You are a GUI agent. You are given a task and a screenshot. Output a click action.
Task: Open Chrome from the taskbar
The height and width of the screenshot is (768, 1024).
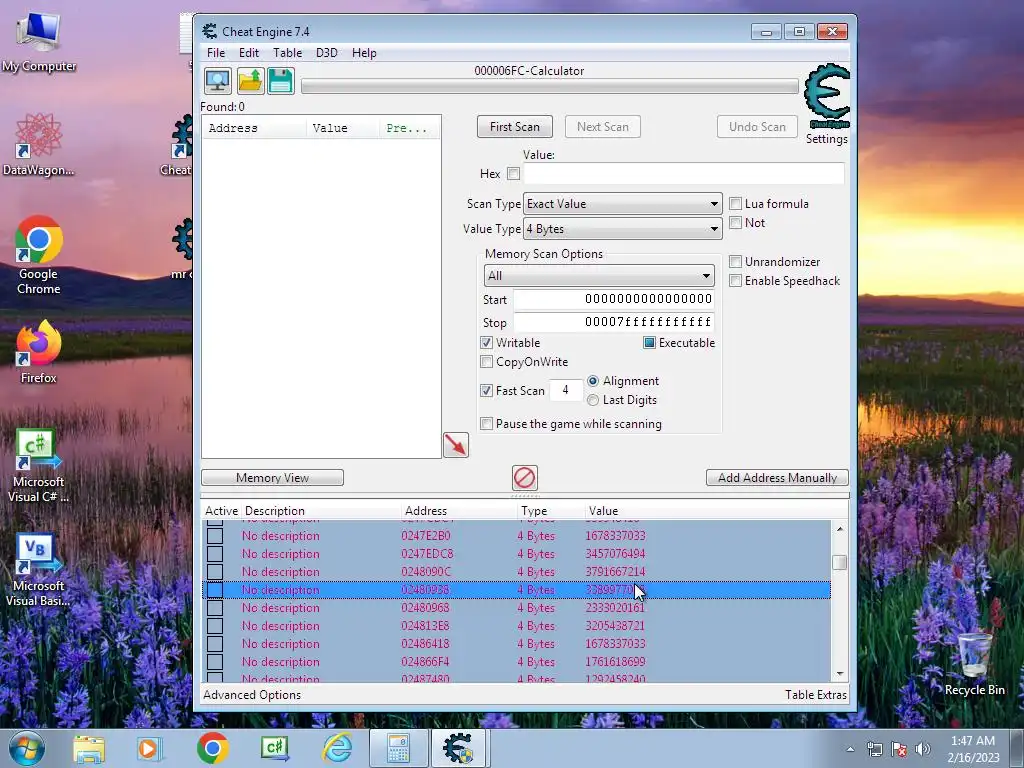click(x=212, y=748)
